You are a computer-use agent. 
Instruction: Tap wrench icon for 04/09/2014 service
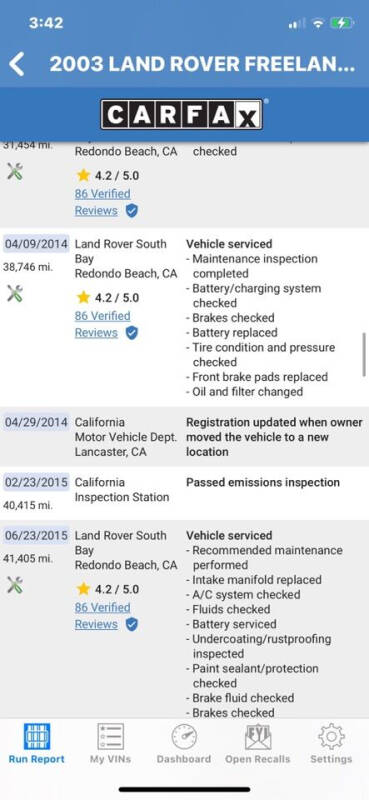click(x=15, y=293)
